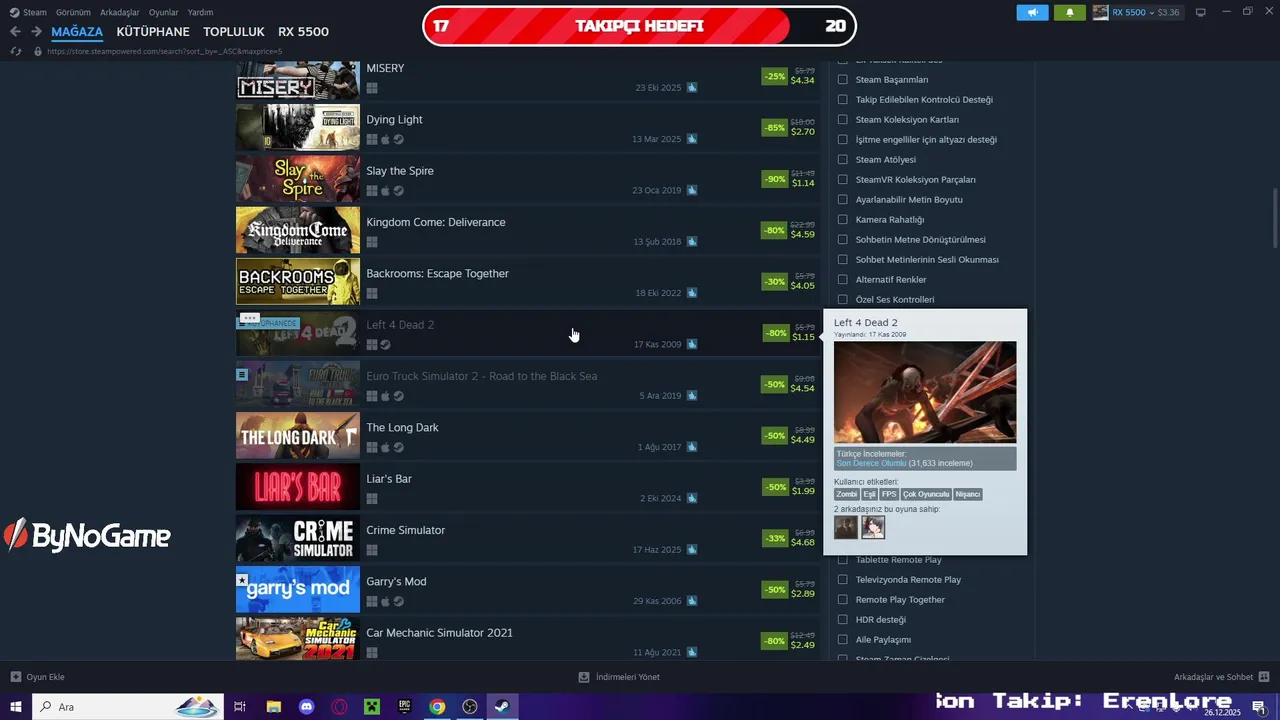
Task: Click the Steam icon in the taskbar
Action: pyautogui.click(x=502, y=707)
